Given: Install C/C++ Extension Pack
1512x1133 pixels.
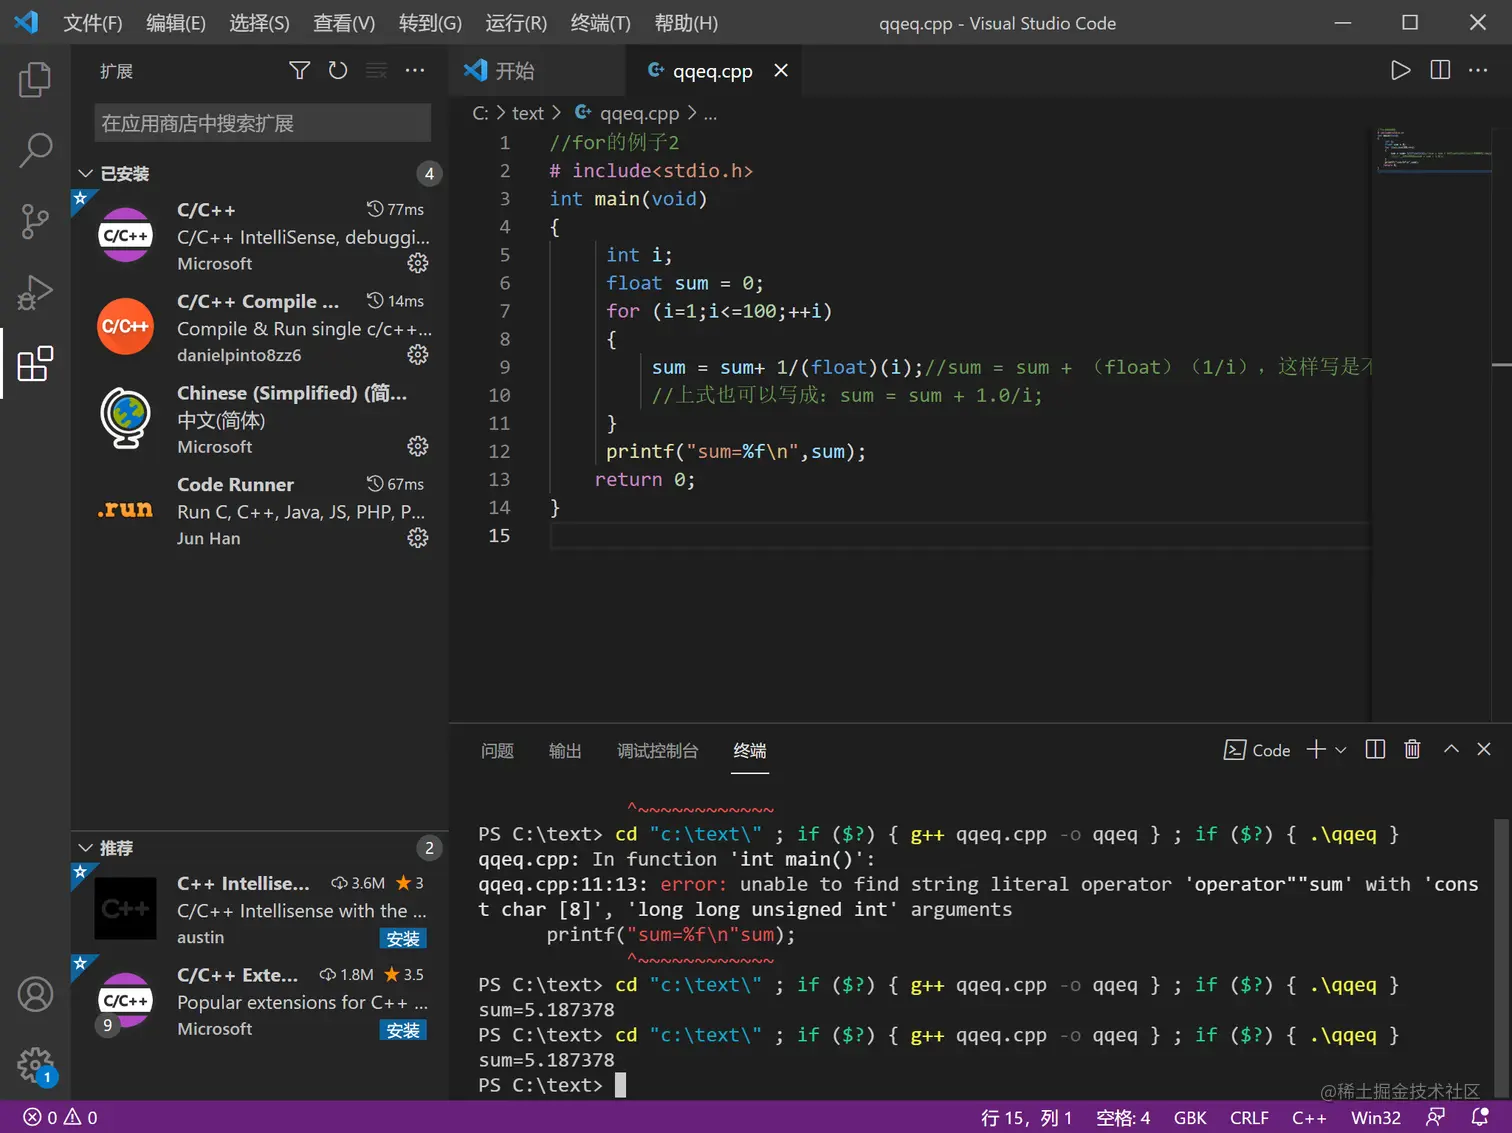Looking at the screenshot, I should pyautogui.click(x=403, y=1030).
